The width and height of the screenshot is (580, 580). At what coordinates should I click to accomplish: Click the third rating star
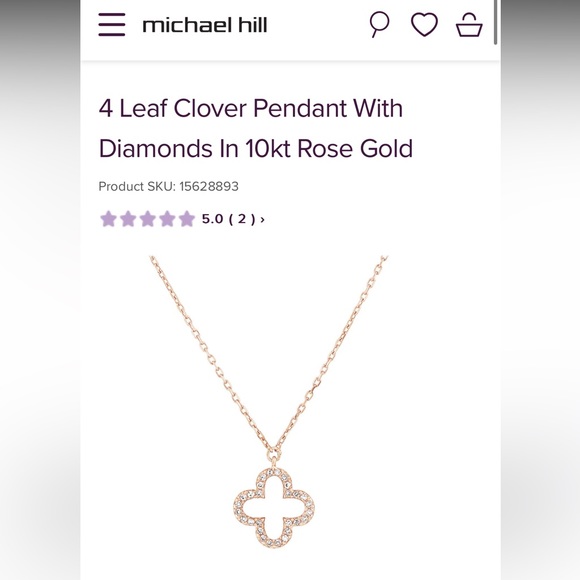(148, 219)
